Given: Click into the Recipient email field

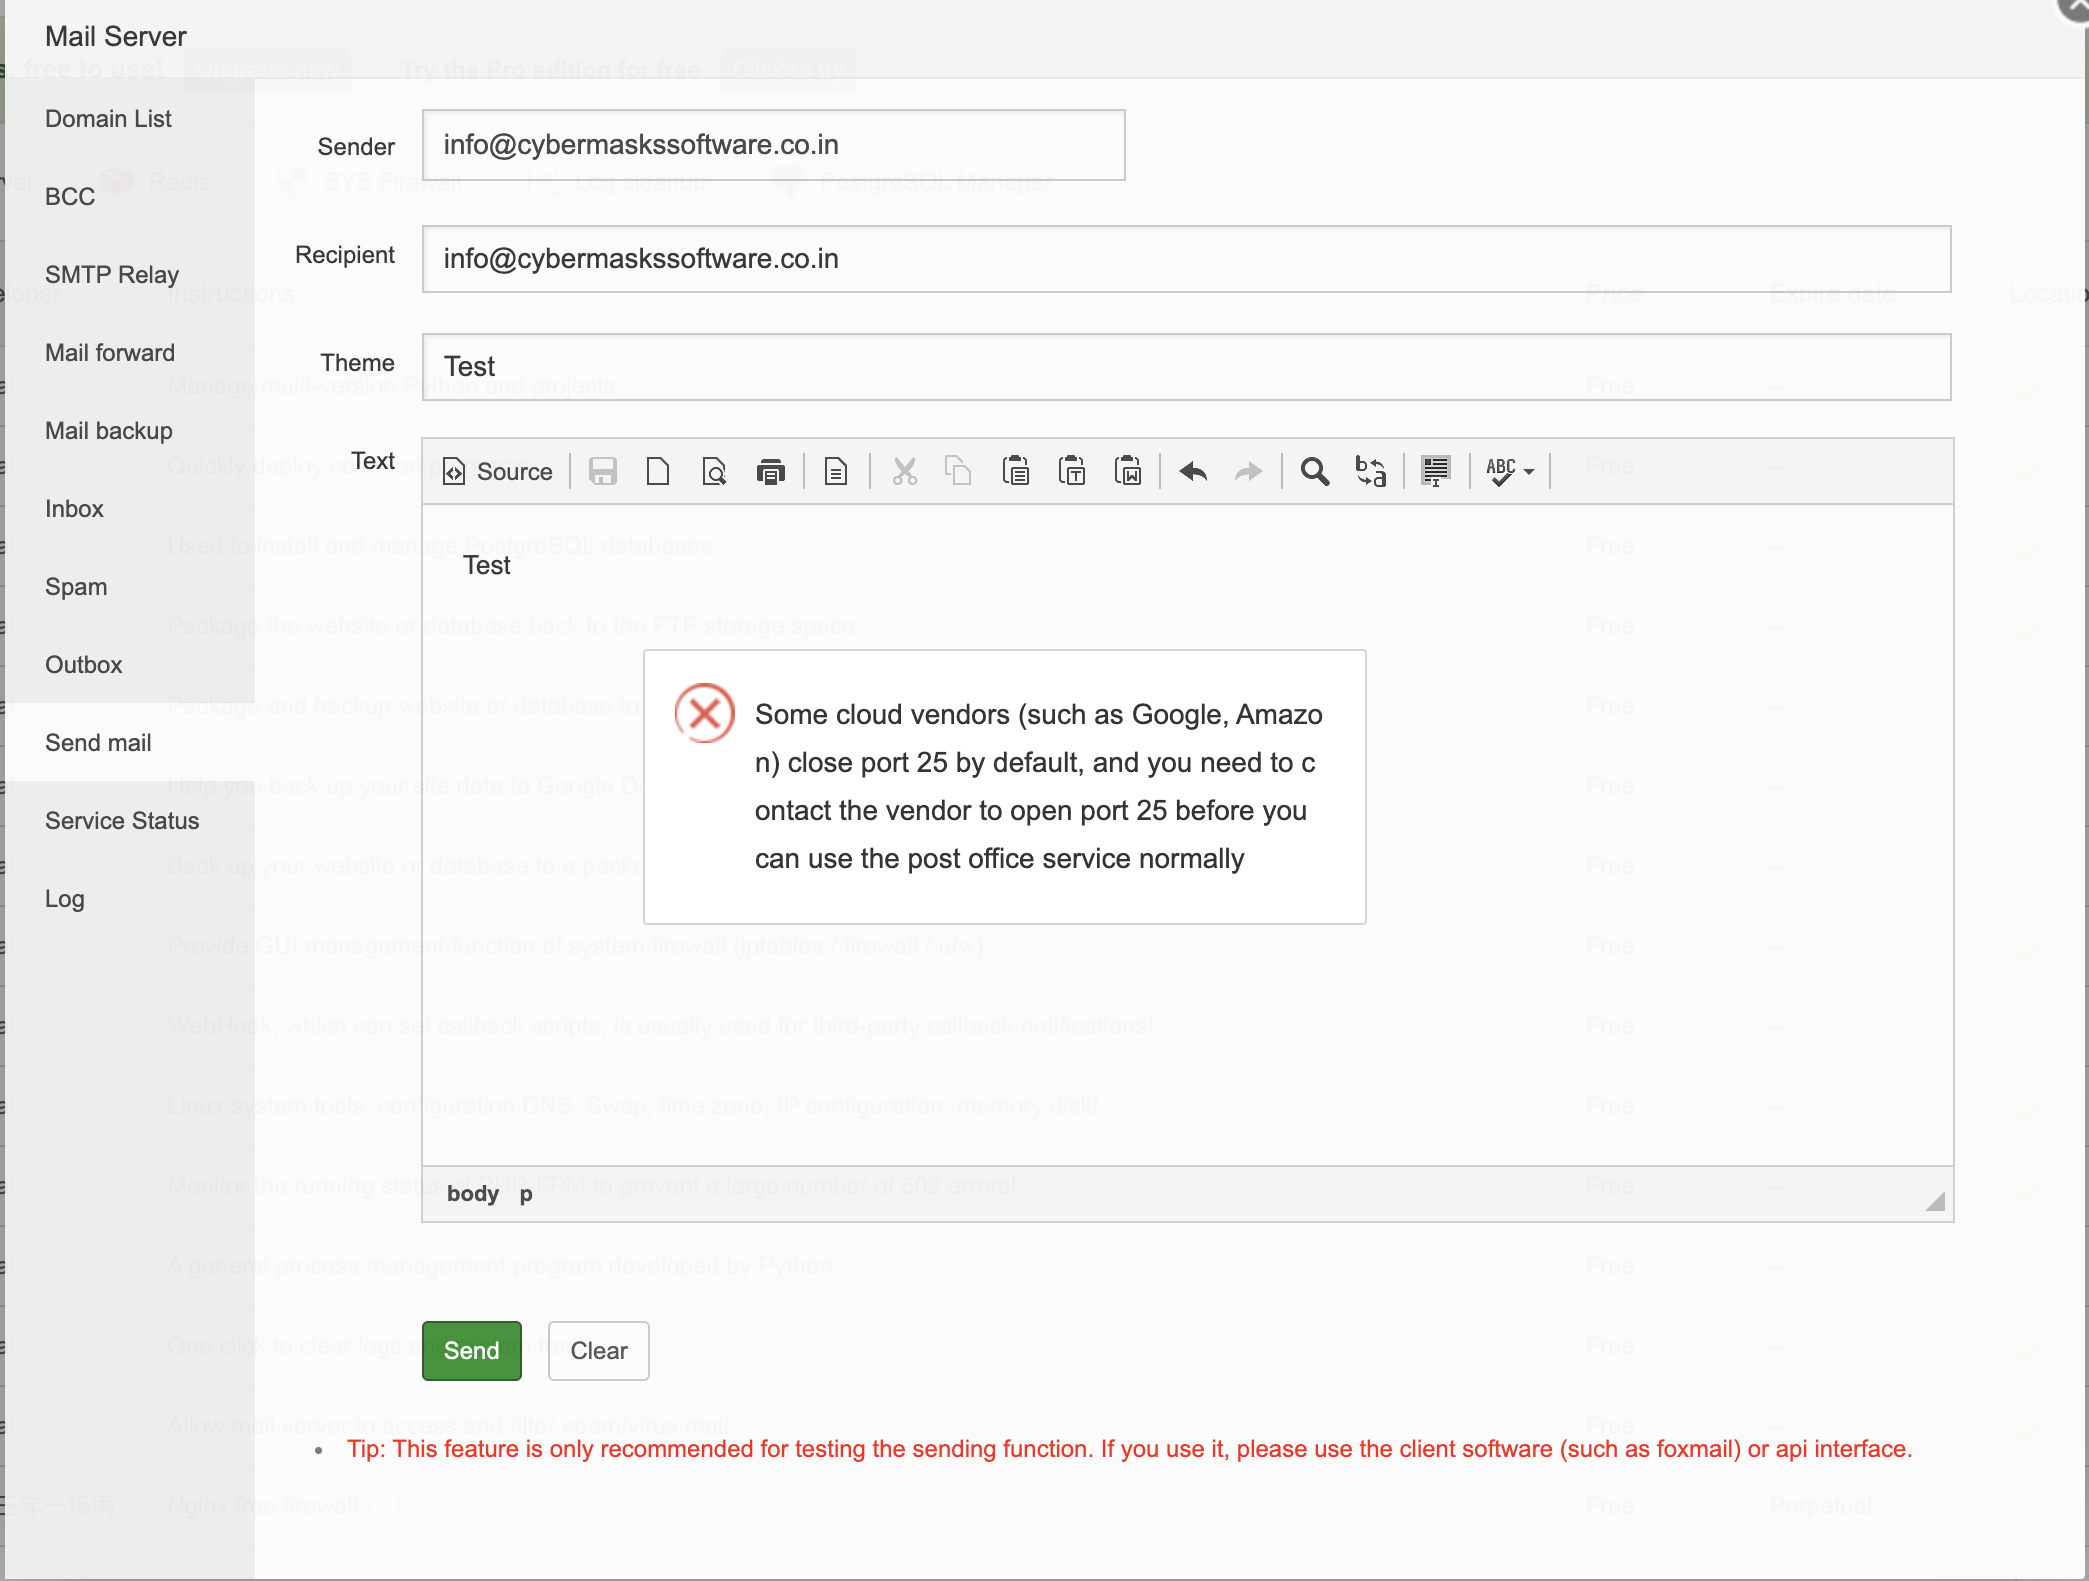Looking at the screenshot, I should (x=1186, y=259).
